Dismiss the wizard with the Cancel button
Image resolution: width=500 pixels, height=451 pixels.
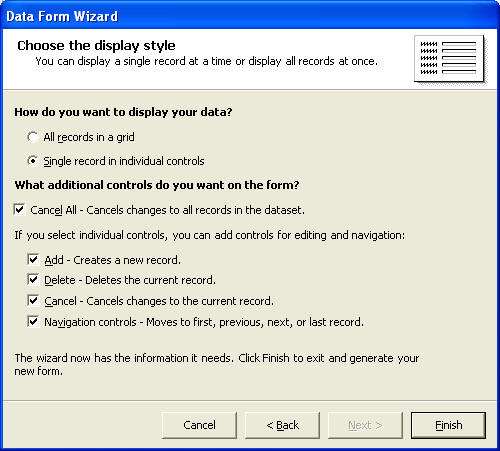(199, 425)
